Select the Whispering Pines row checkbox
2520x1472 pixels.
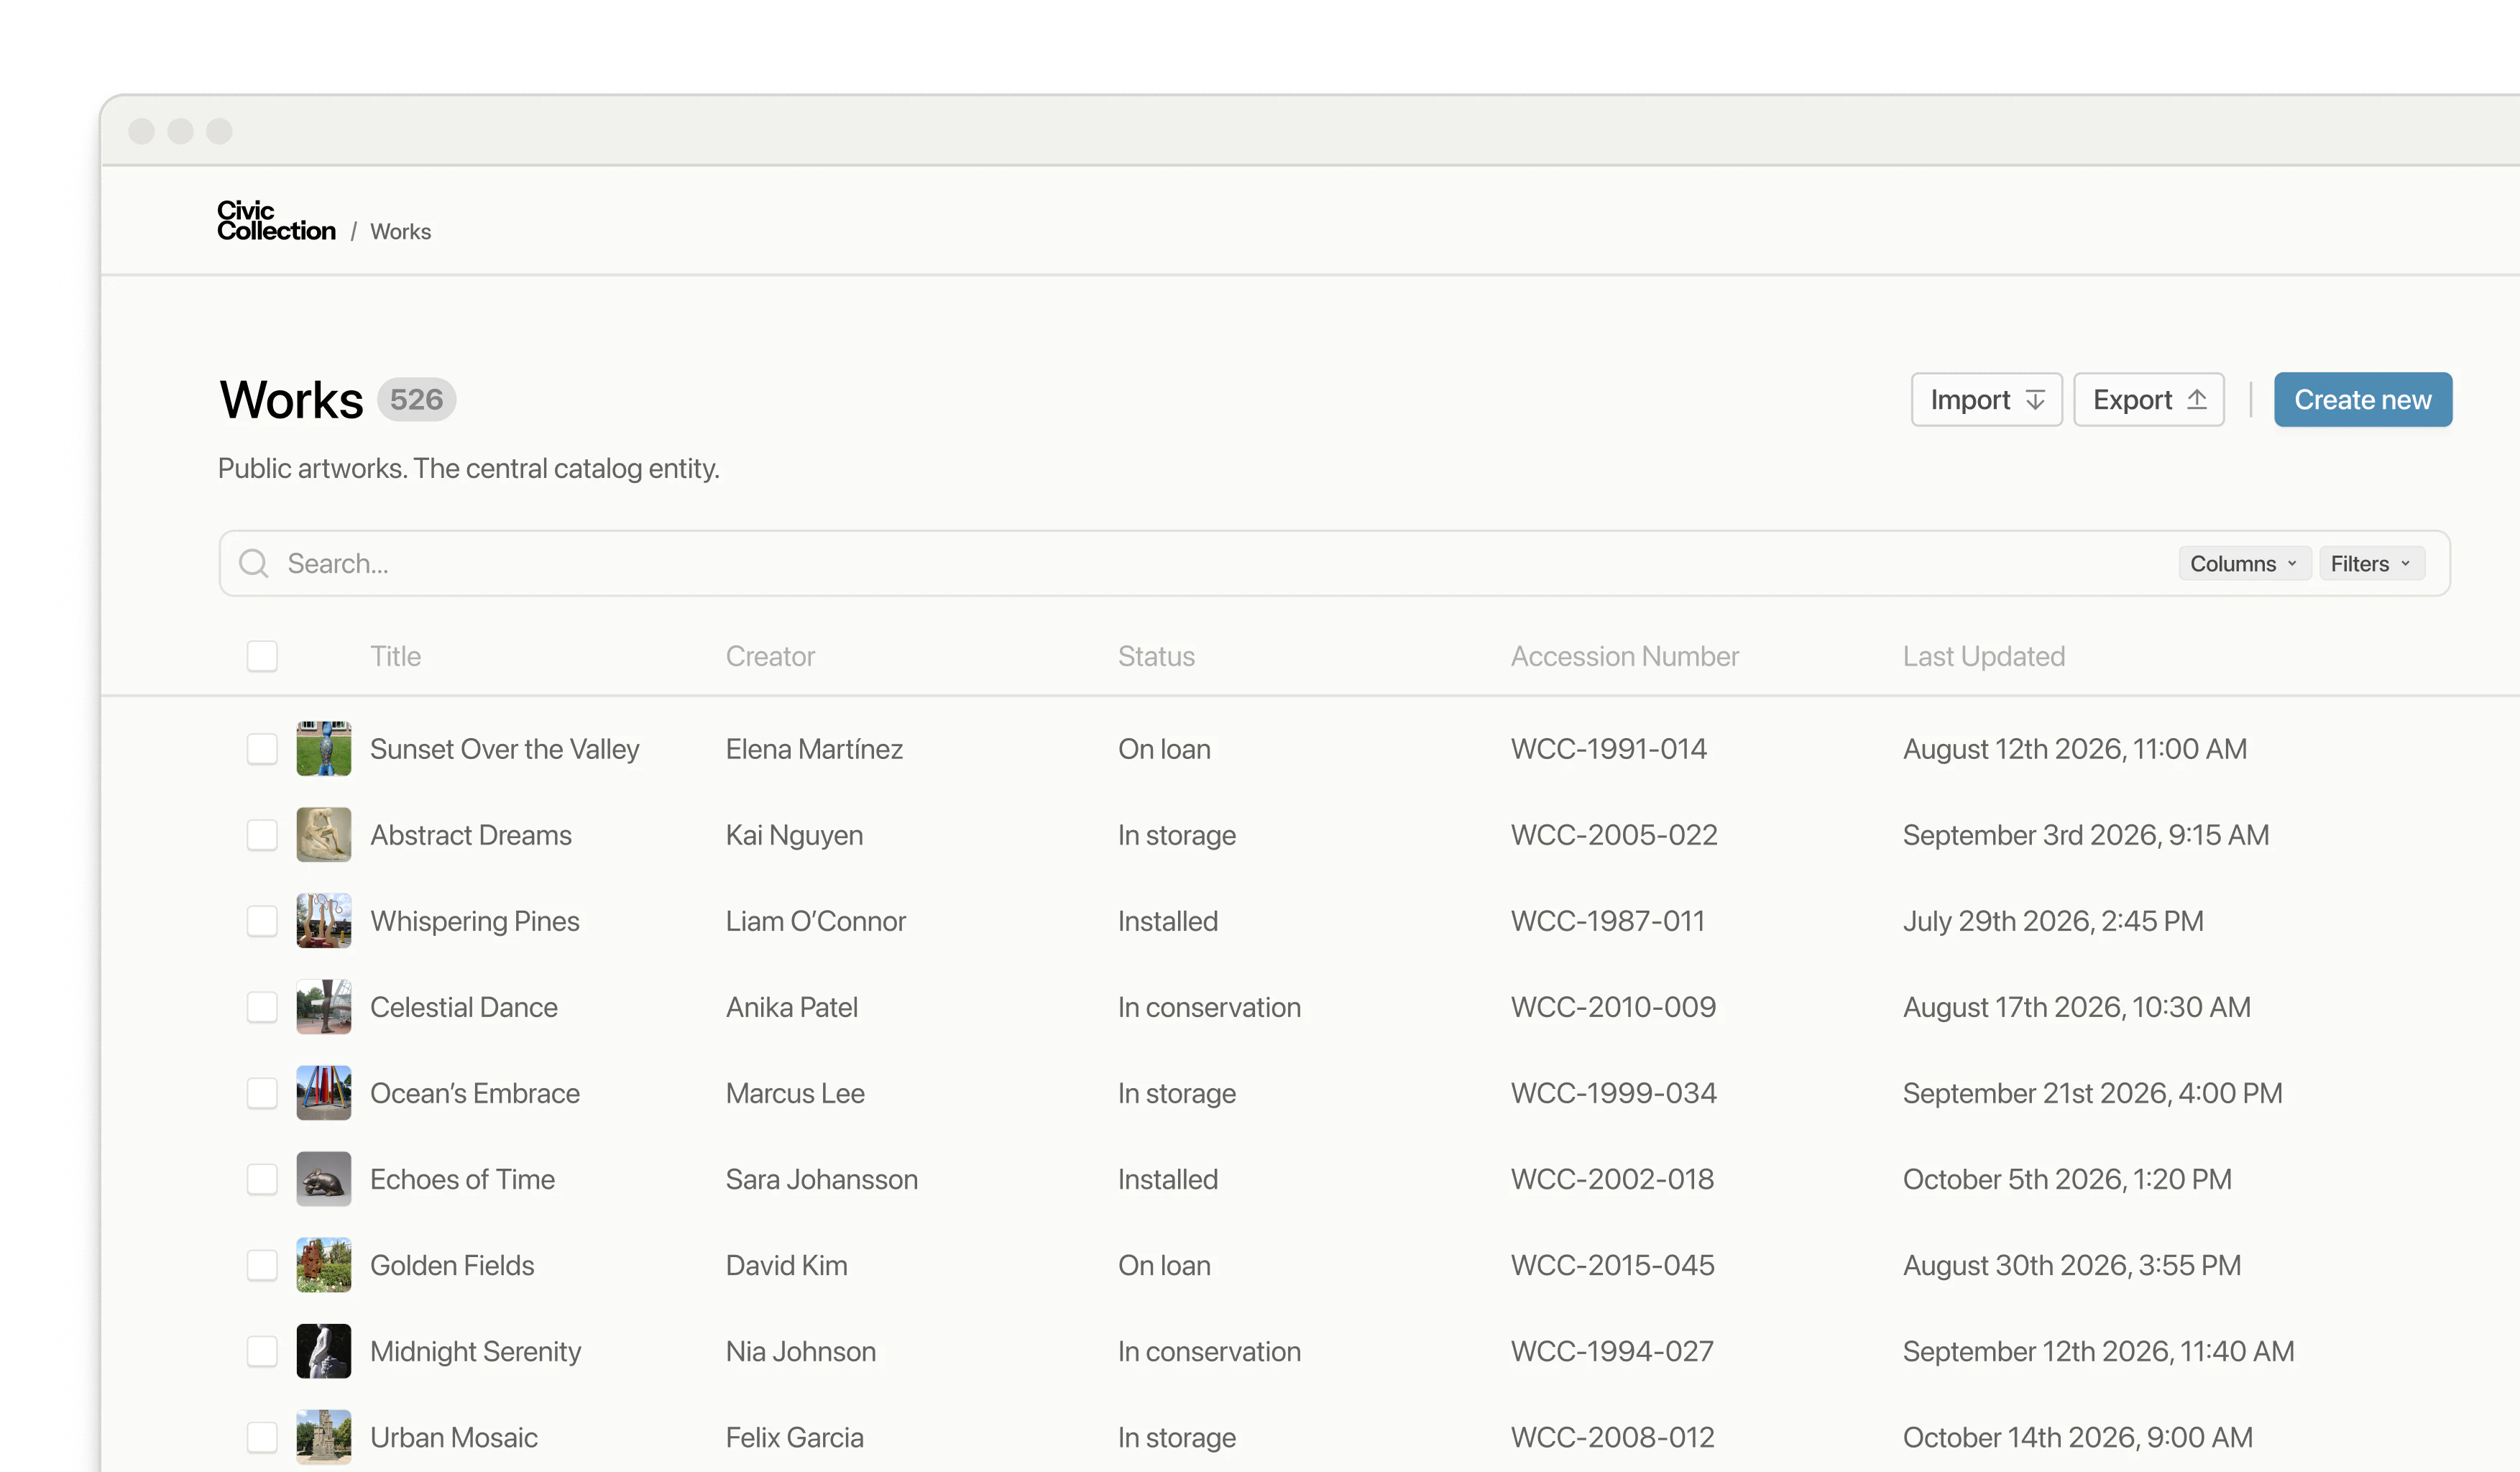point(262,921)
